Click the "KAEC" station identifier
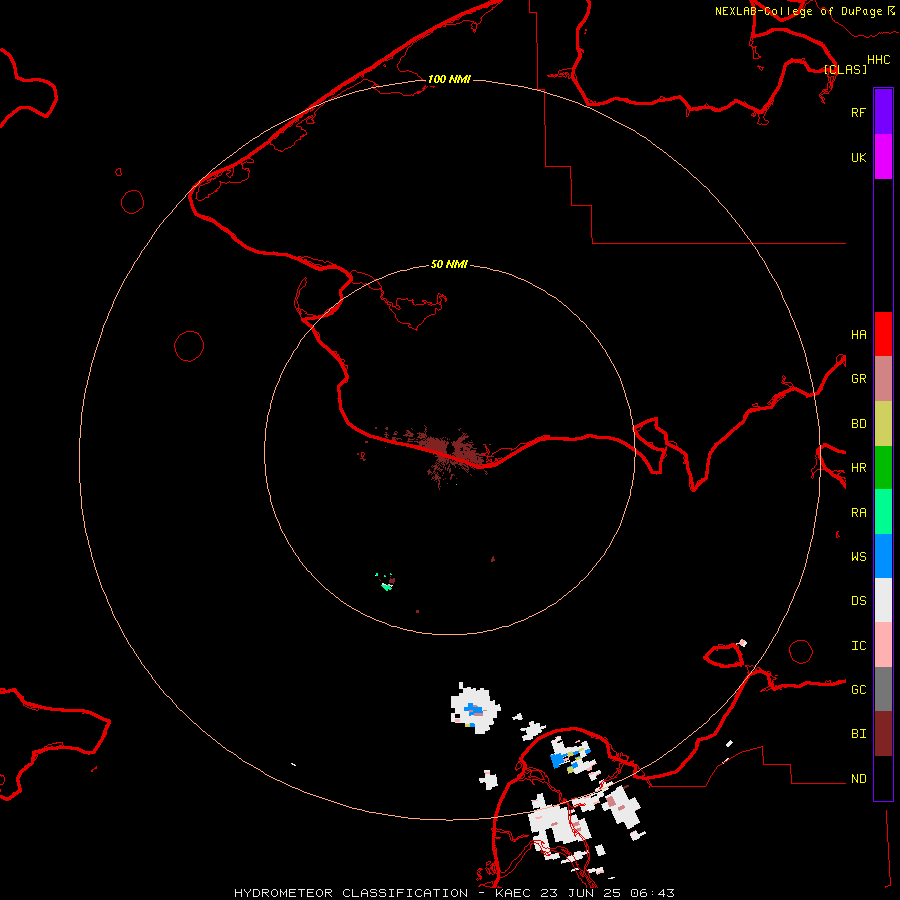The width and height of the screenshot is (900, 900). point(513,893)
